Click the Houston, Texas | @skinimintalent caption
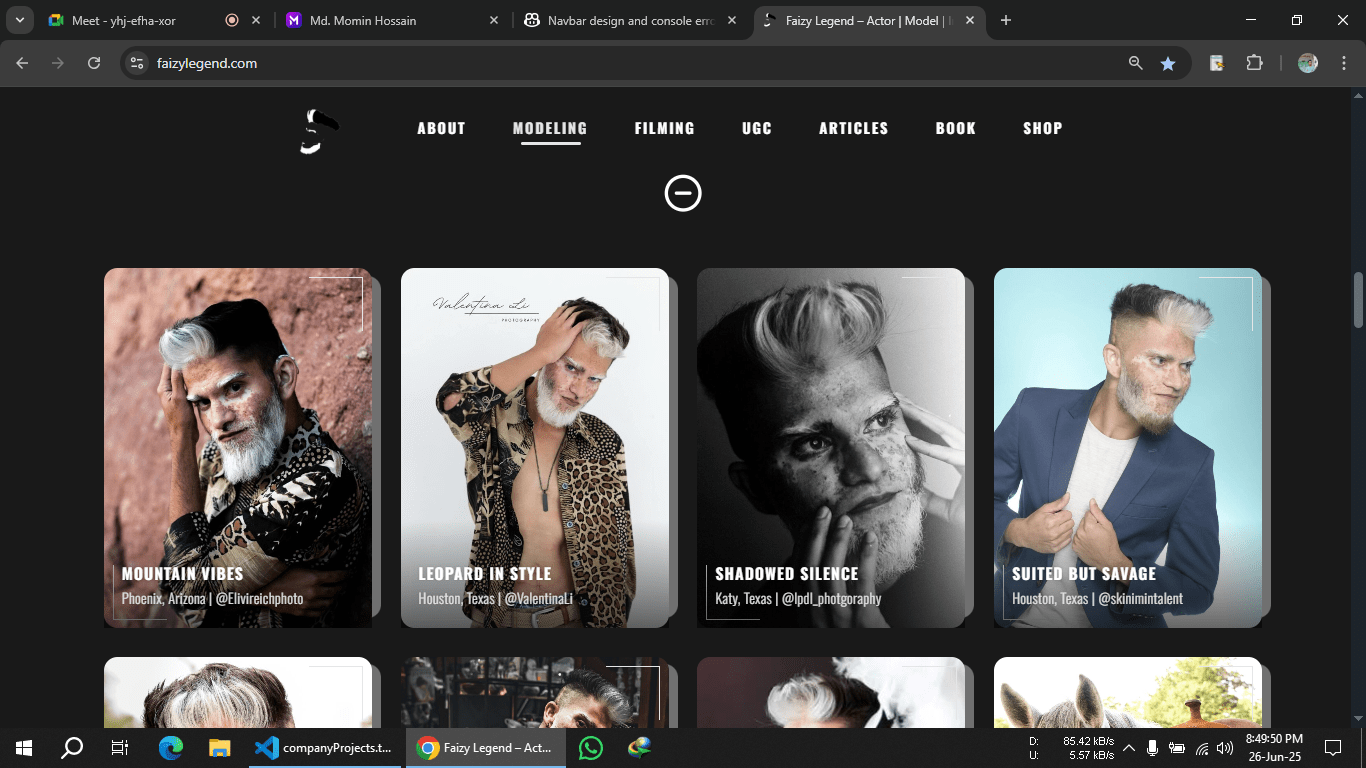The image size is (1366, 768). coord(1097,598)
